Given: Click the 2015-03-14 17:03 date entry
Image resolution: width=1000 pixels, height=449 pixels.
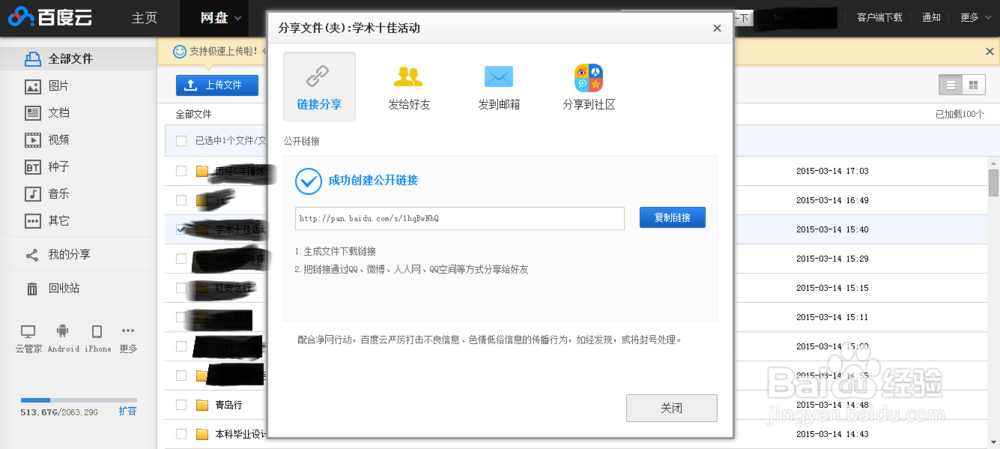Looking at the screenshot, I should point(832,171).
